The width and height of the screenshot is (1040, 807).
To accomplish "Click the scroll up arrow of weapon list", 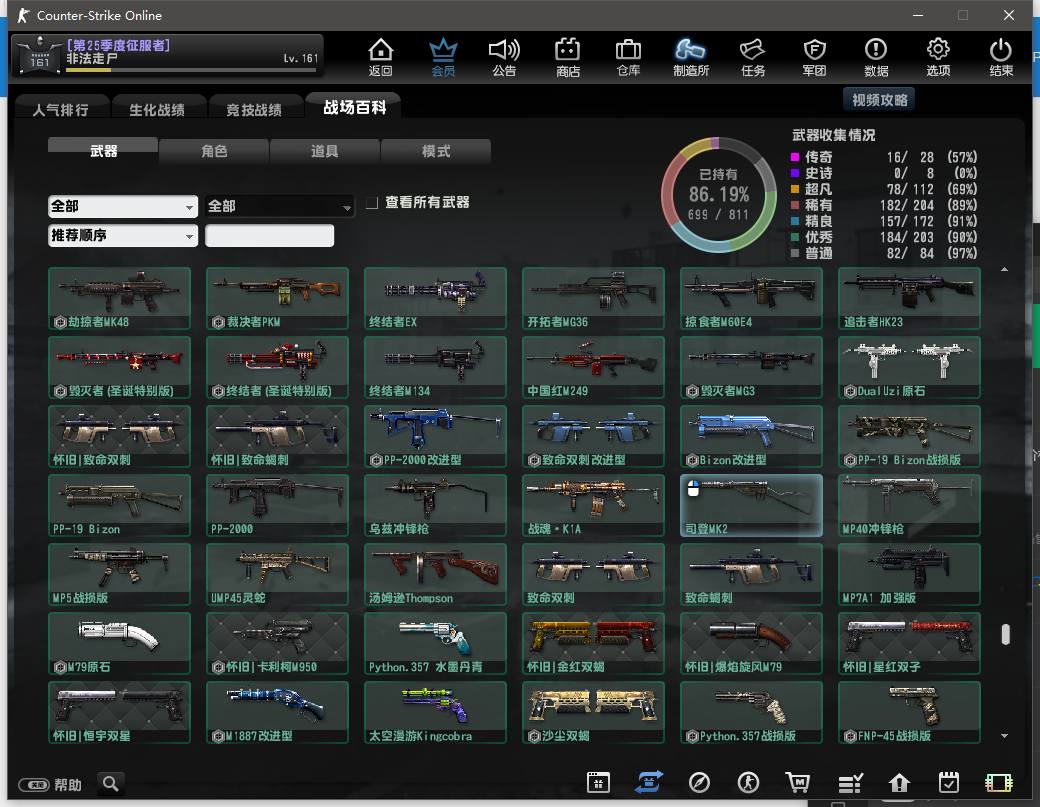I will (1004, 269).
